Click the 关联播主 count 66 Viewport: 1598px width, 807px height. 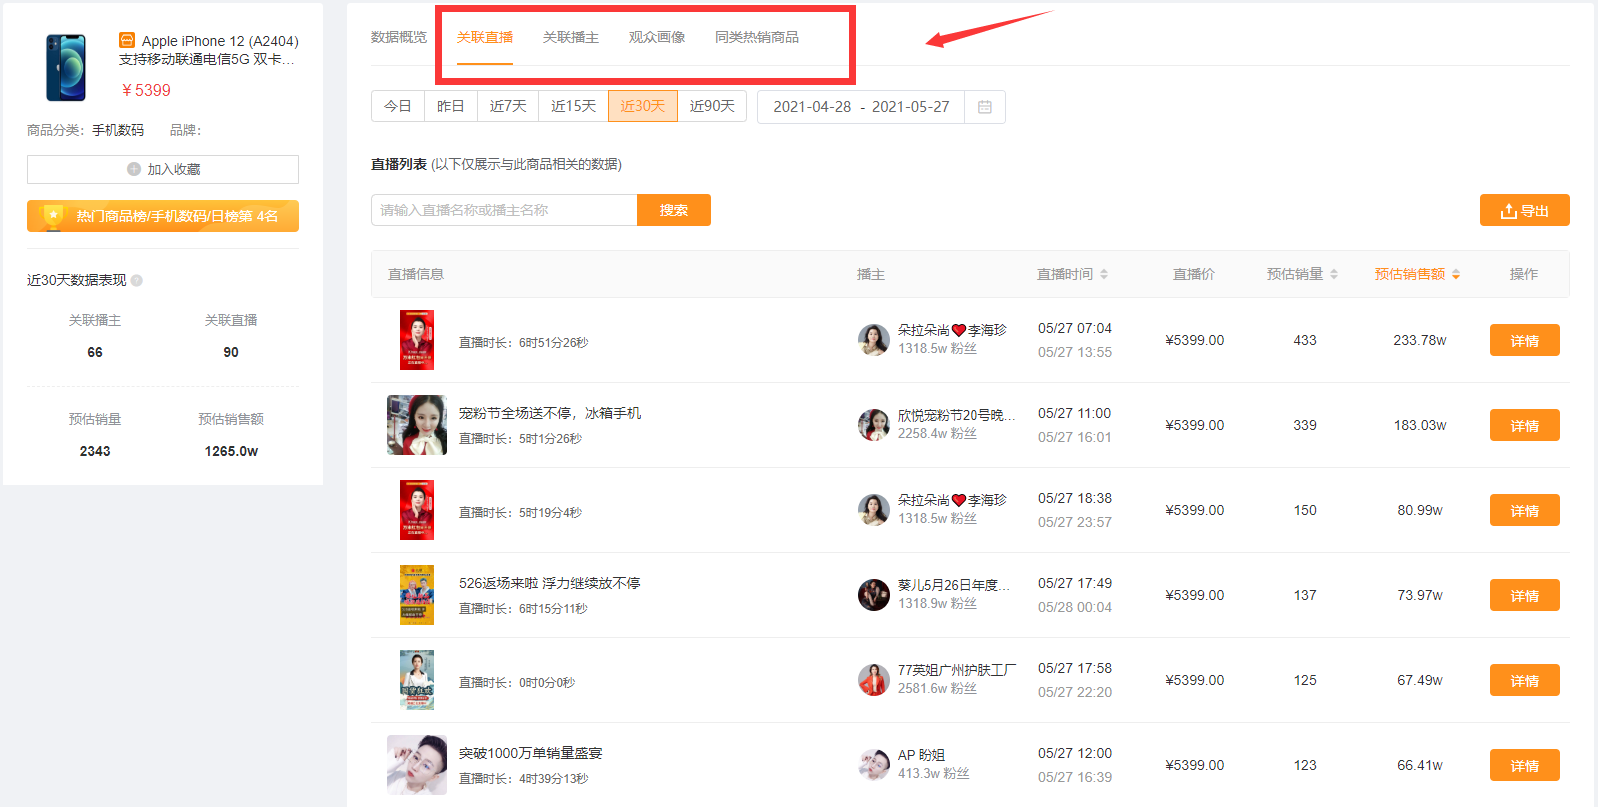95,352
